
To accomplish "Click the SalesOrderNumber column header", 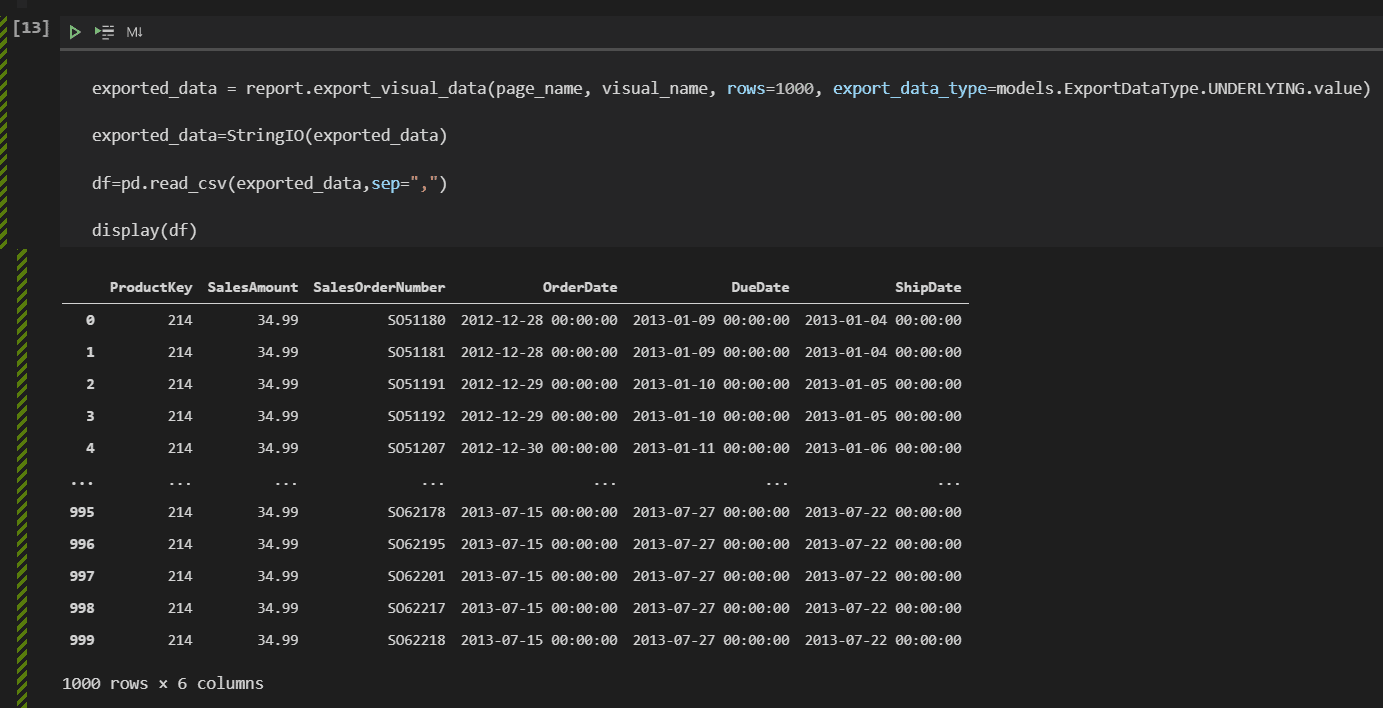I will (379, 287).
